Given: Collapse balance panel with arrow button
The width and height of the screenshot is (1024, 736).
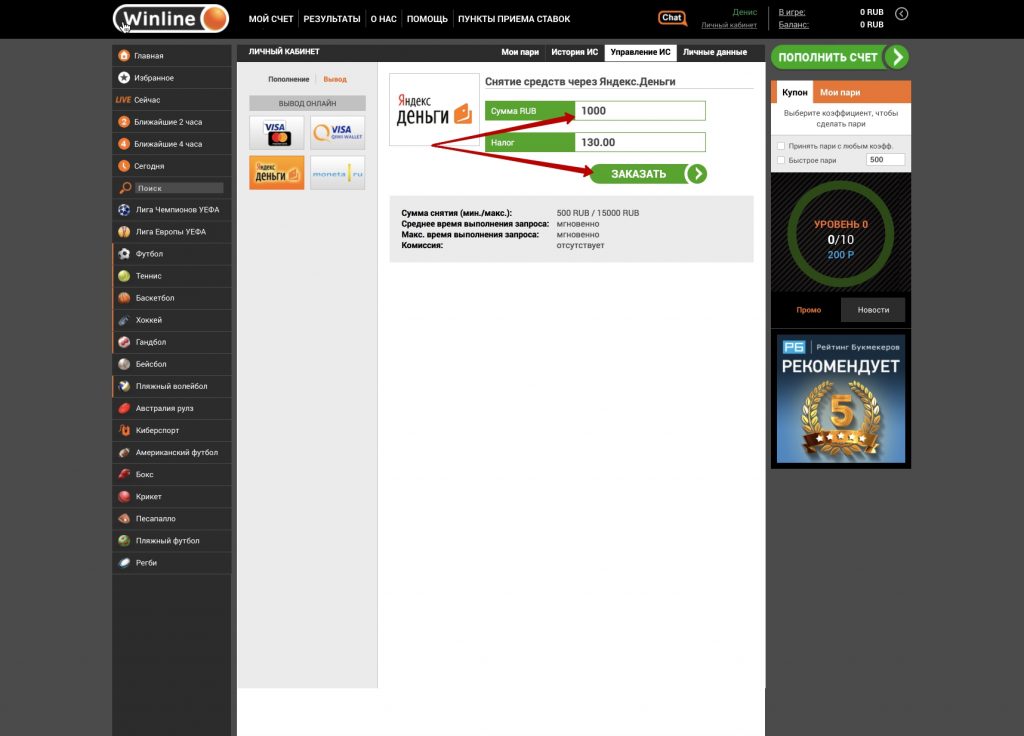Looking at the screenshot, I should (901, 14).
